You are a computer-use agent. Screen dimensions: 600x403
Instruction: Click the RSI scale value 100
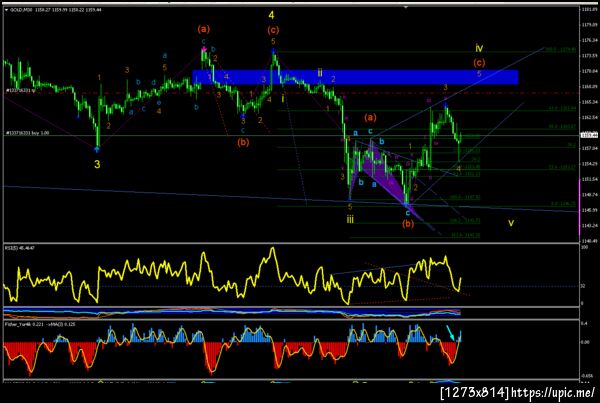(585, 248)
